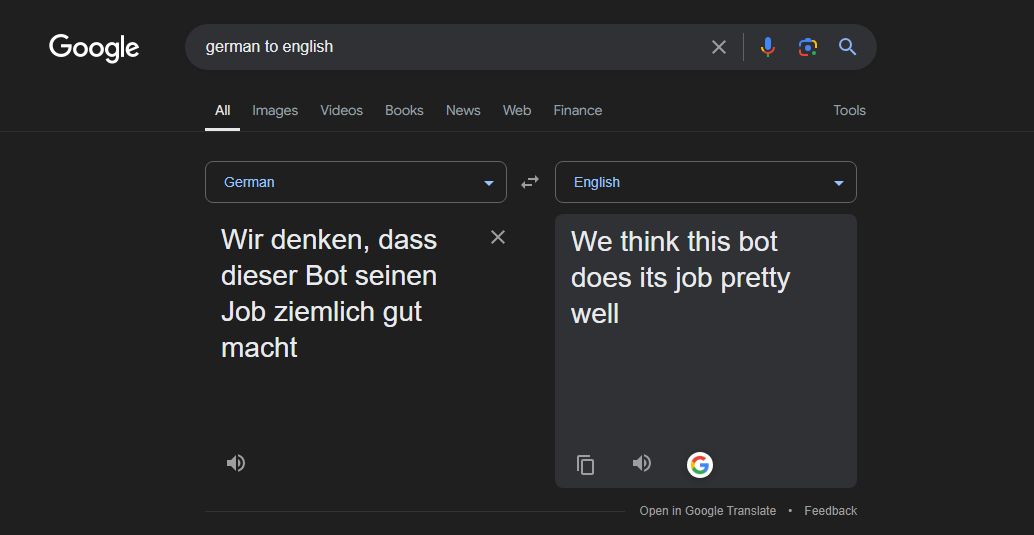Click the Feedback link
The height and width of the screenshot is (535, 1034).
tap(830, 511)
